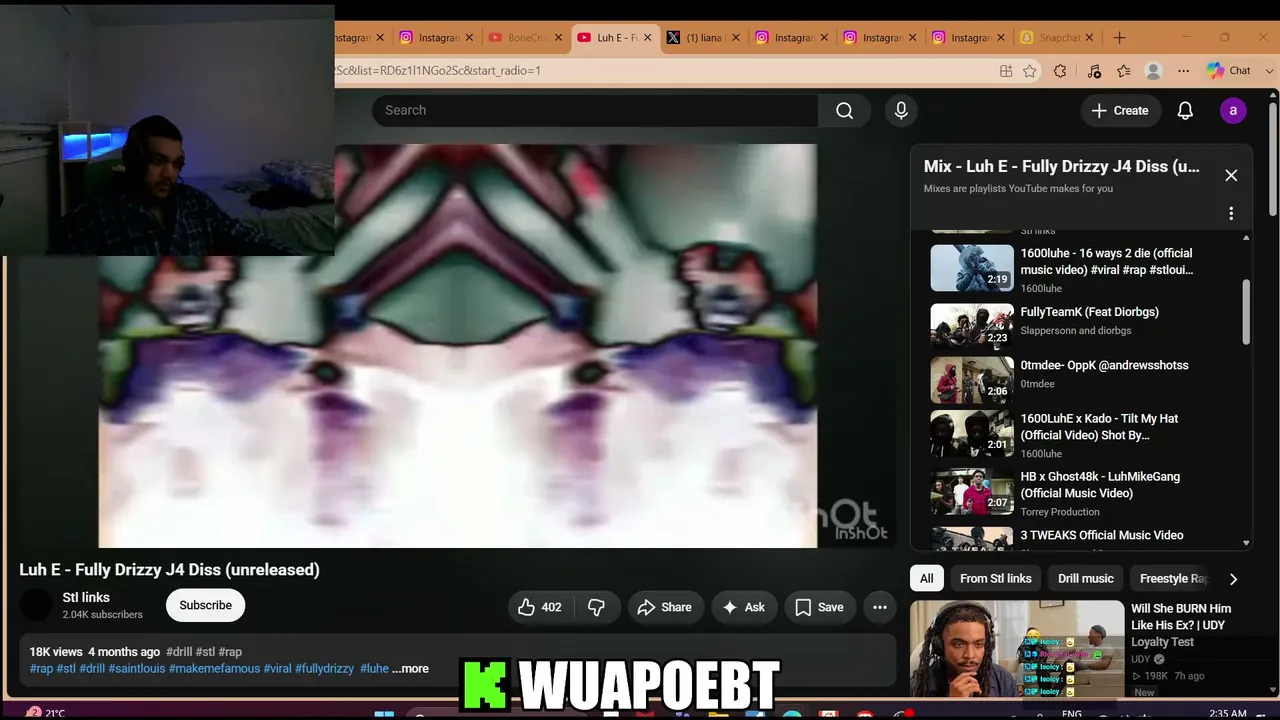Open UDY Loyalty Test video thumbnail
The image size is (1280, 720).
pos(1017,649)
